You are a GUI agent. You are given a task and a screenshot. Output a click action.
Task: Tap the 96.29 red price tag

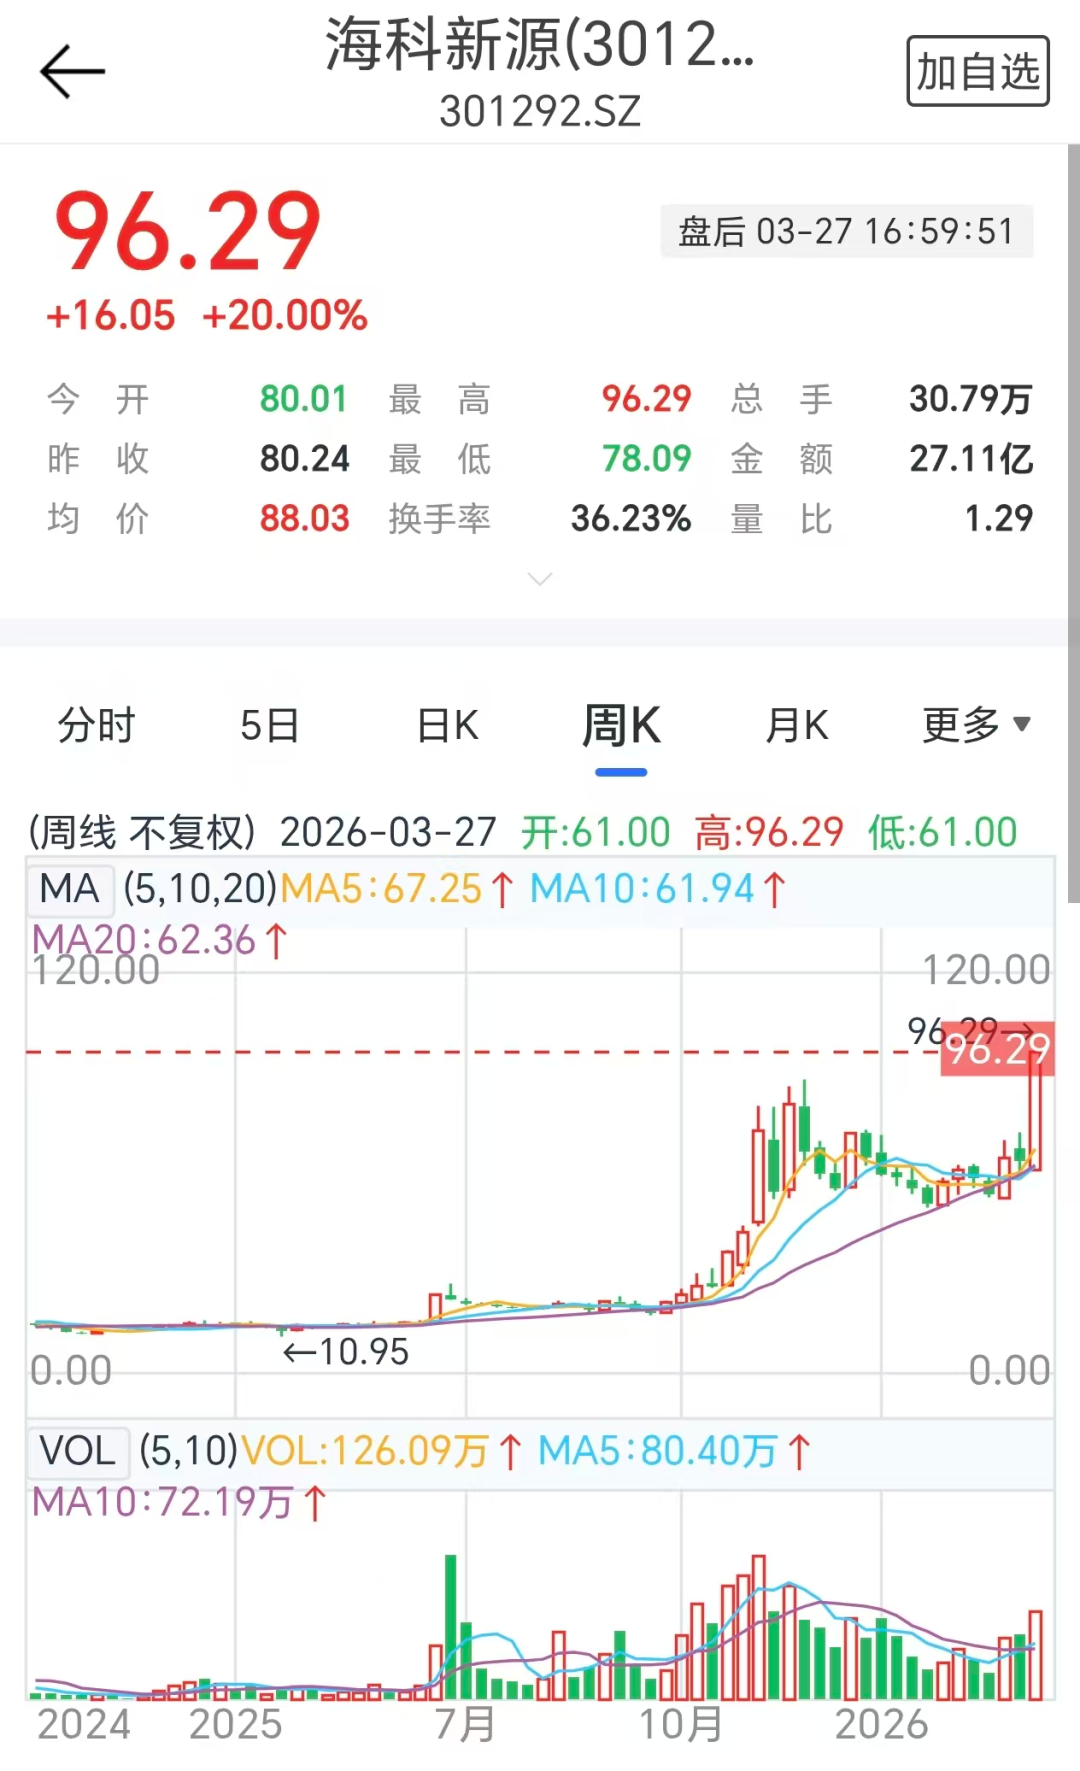997,1049
